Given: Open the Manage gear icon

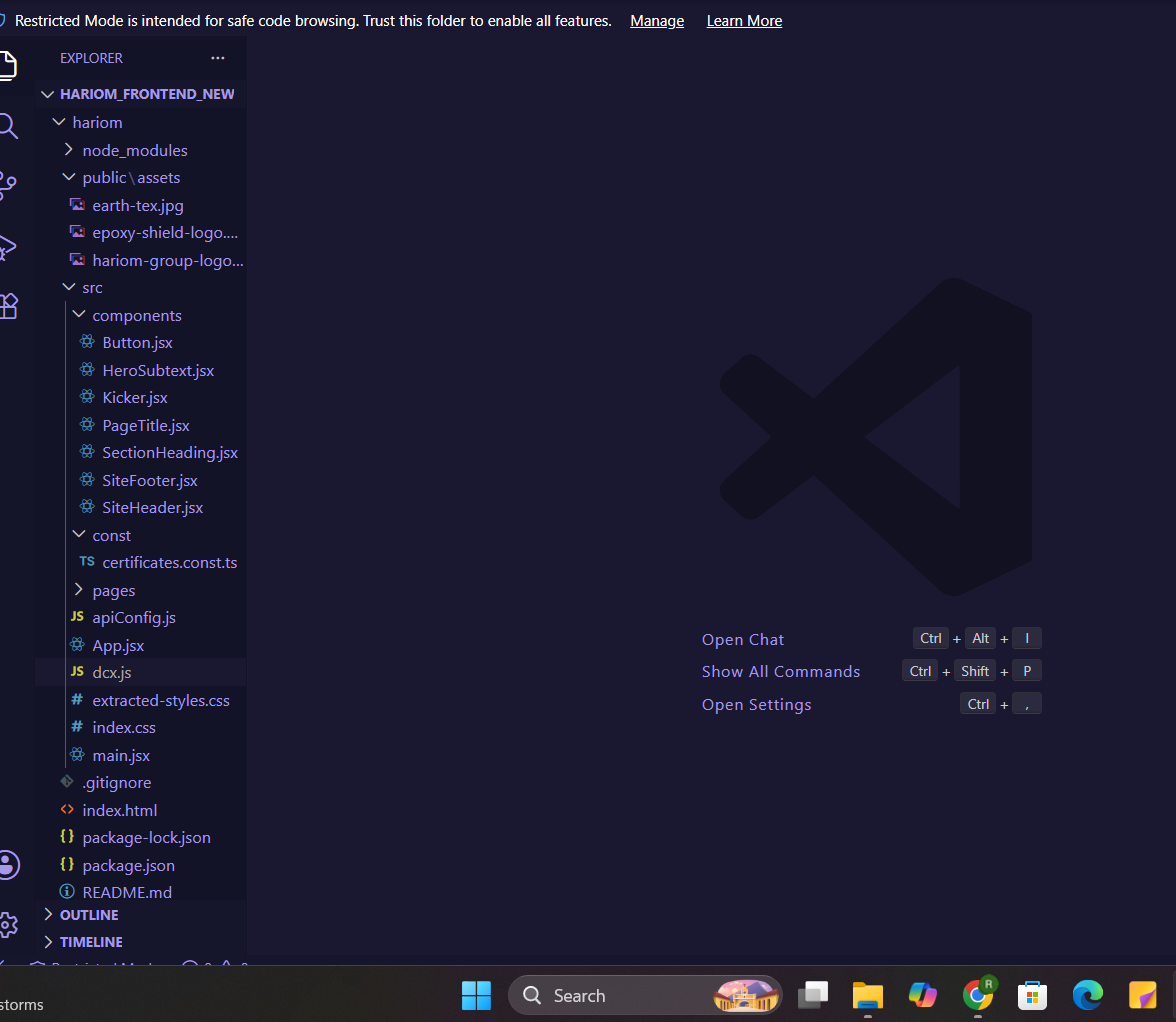Looking at the screenshot, I should click(8, 925).
